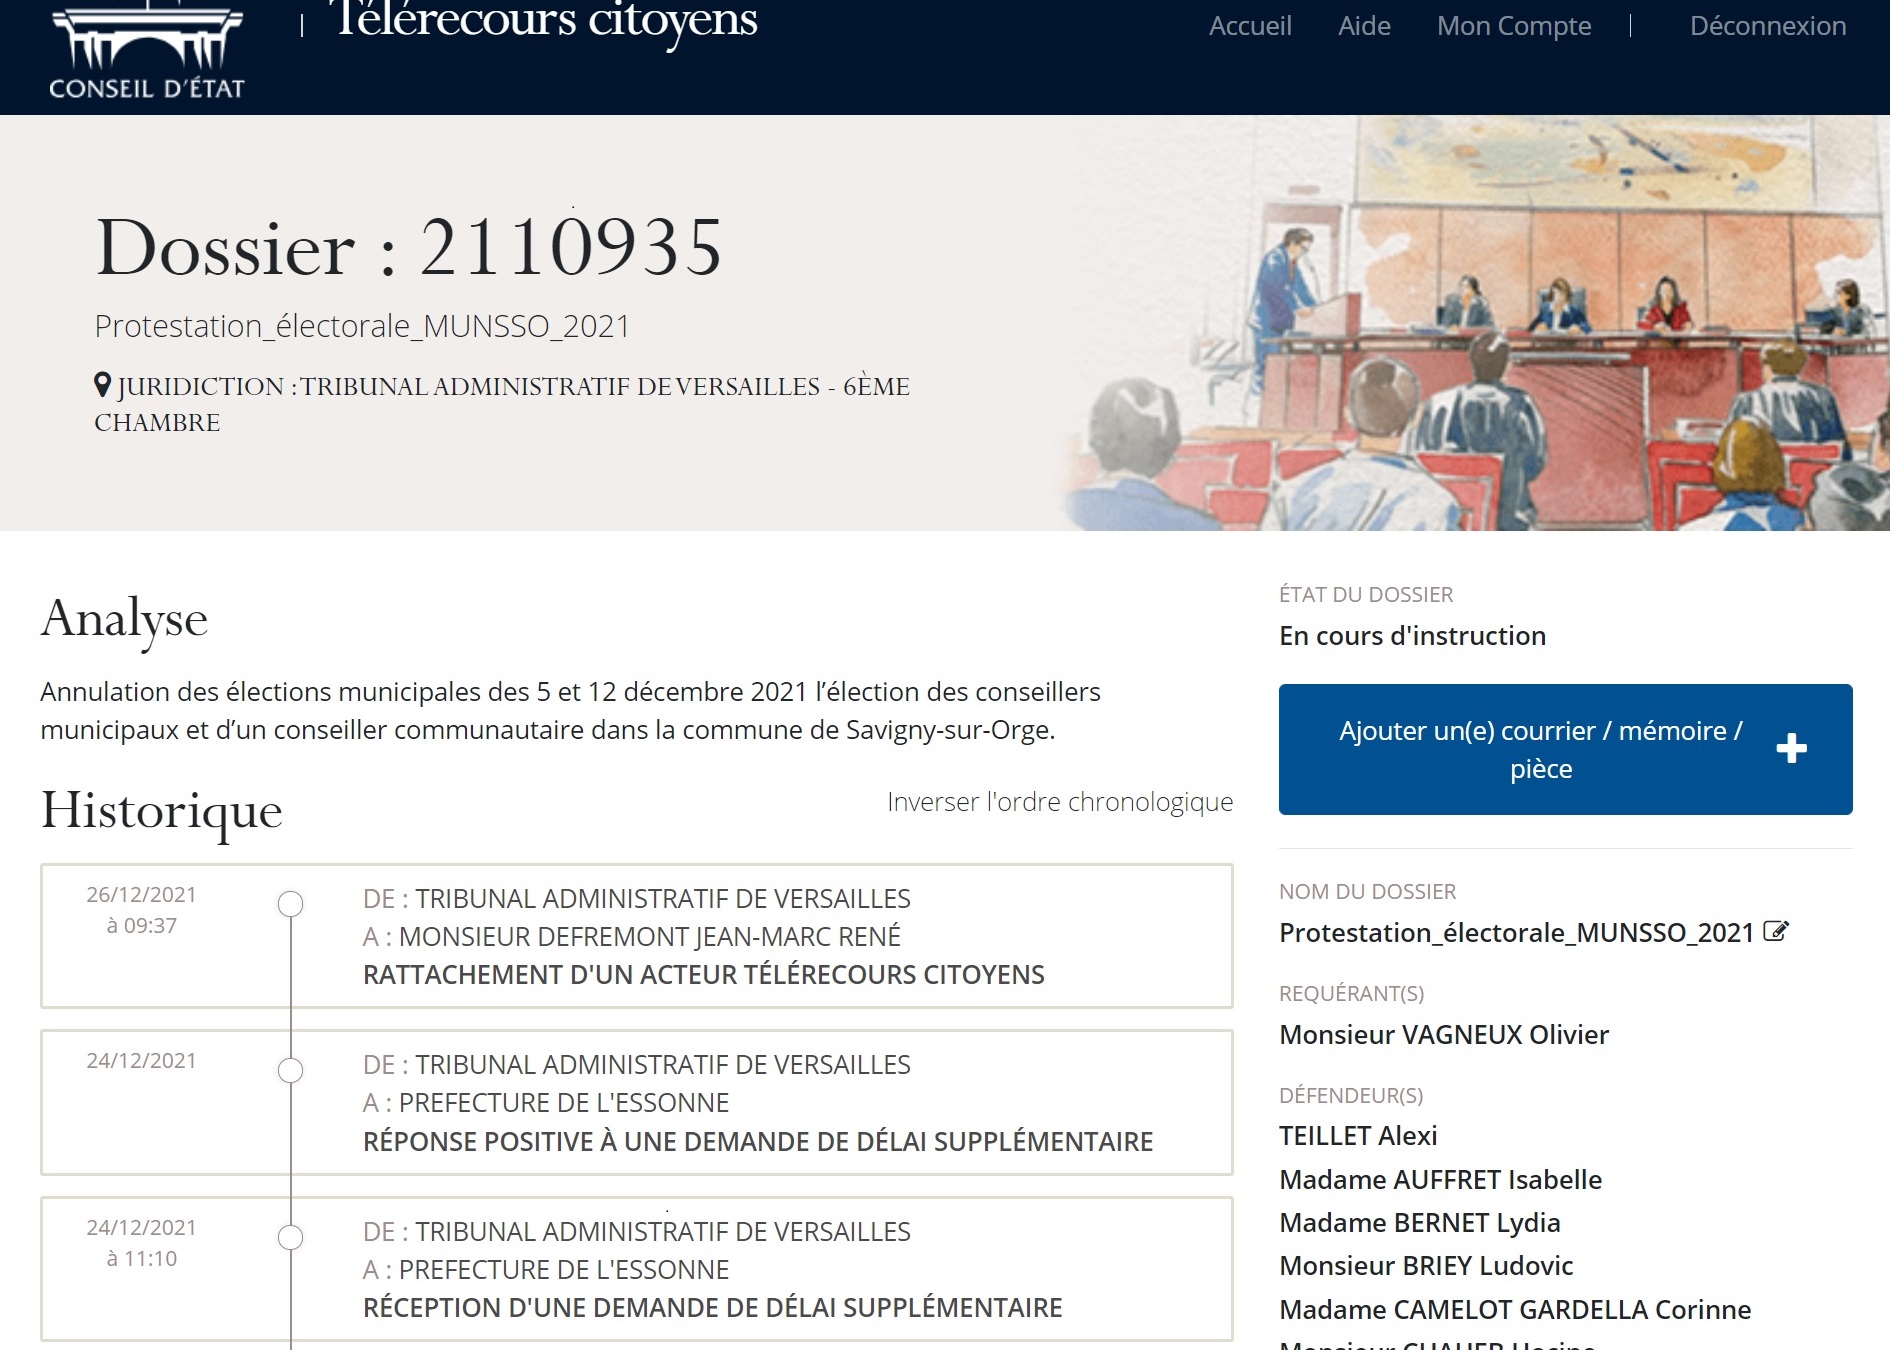
Task: Click Inverser l'ordre chronologique
Action: pos(1059,802)
